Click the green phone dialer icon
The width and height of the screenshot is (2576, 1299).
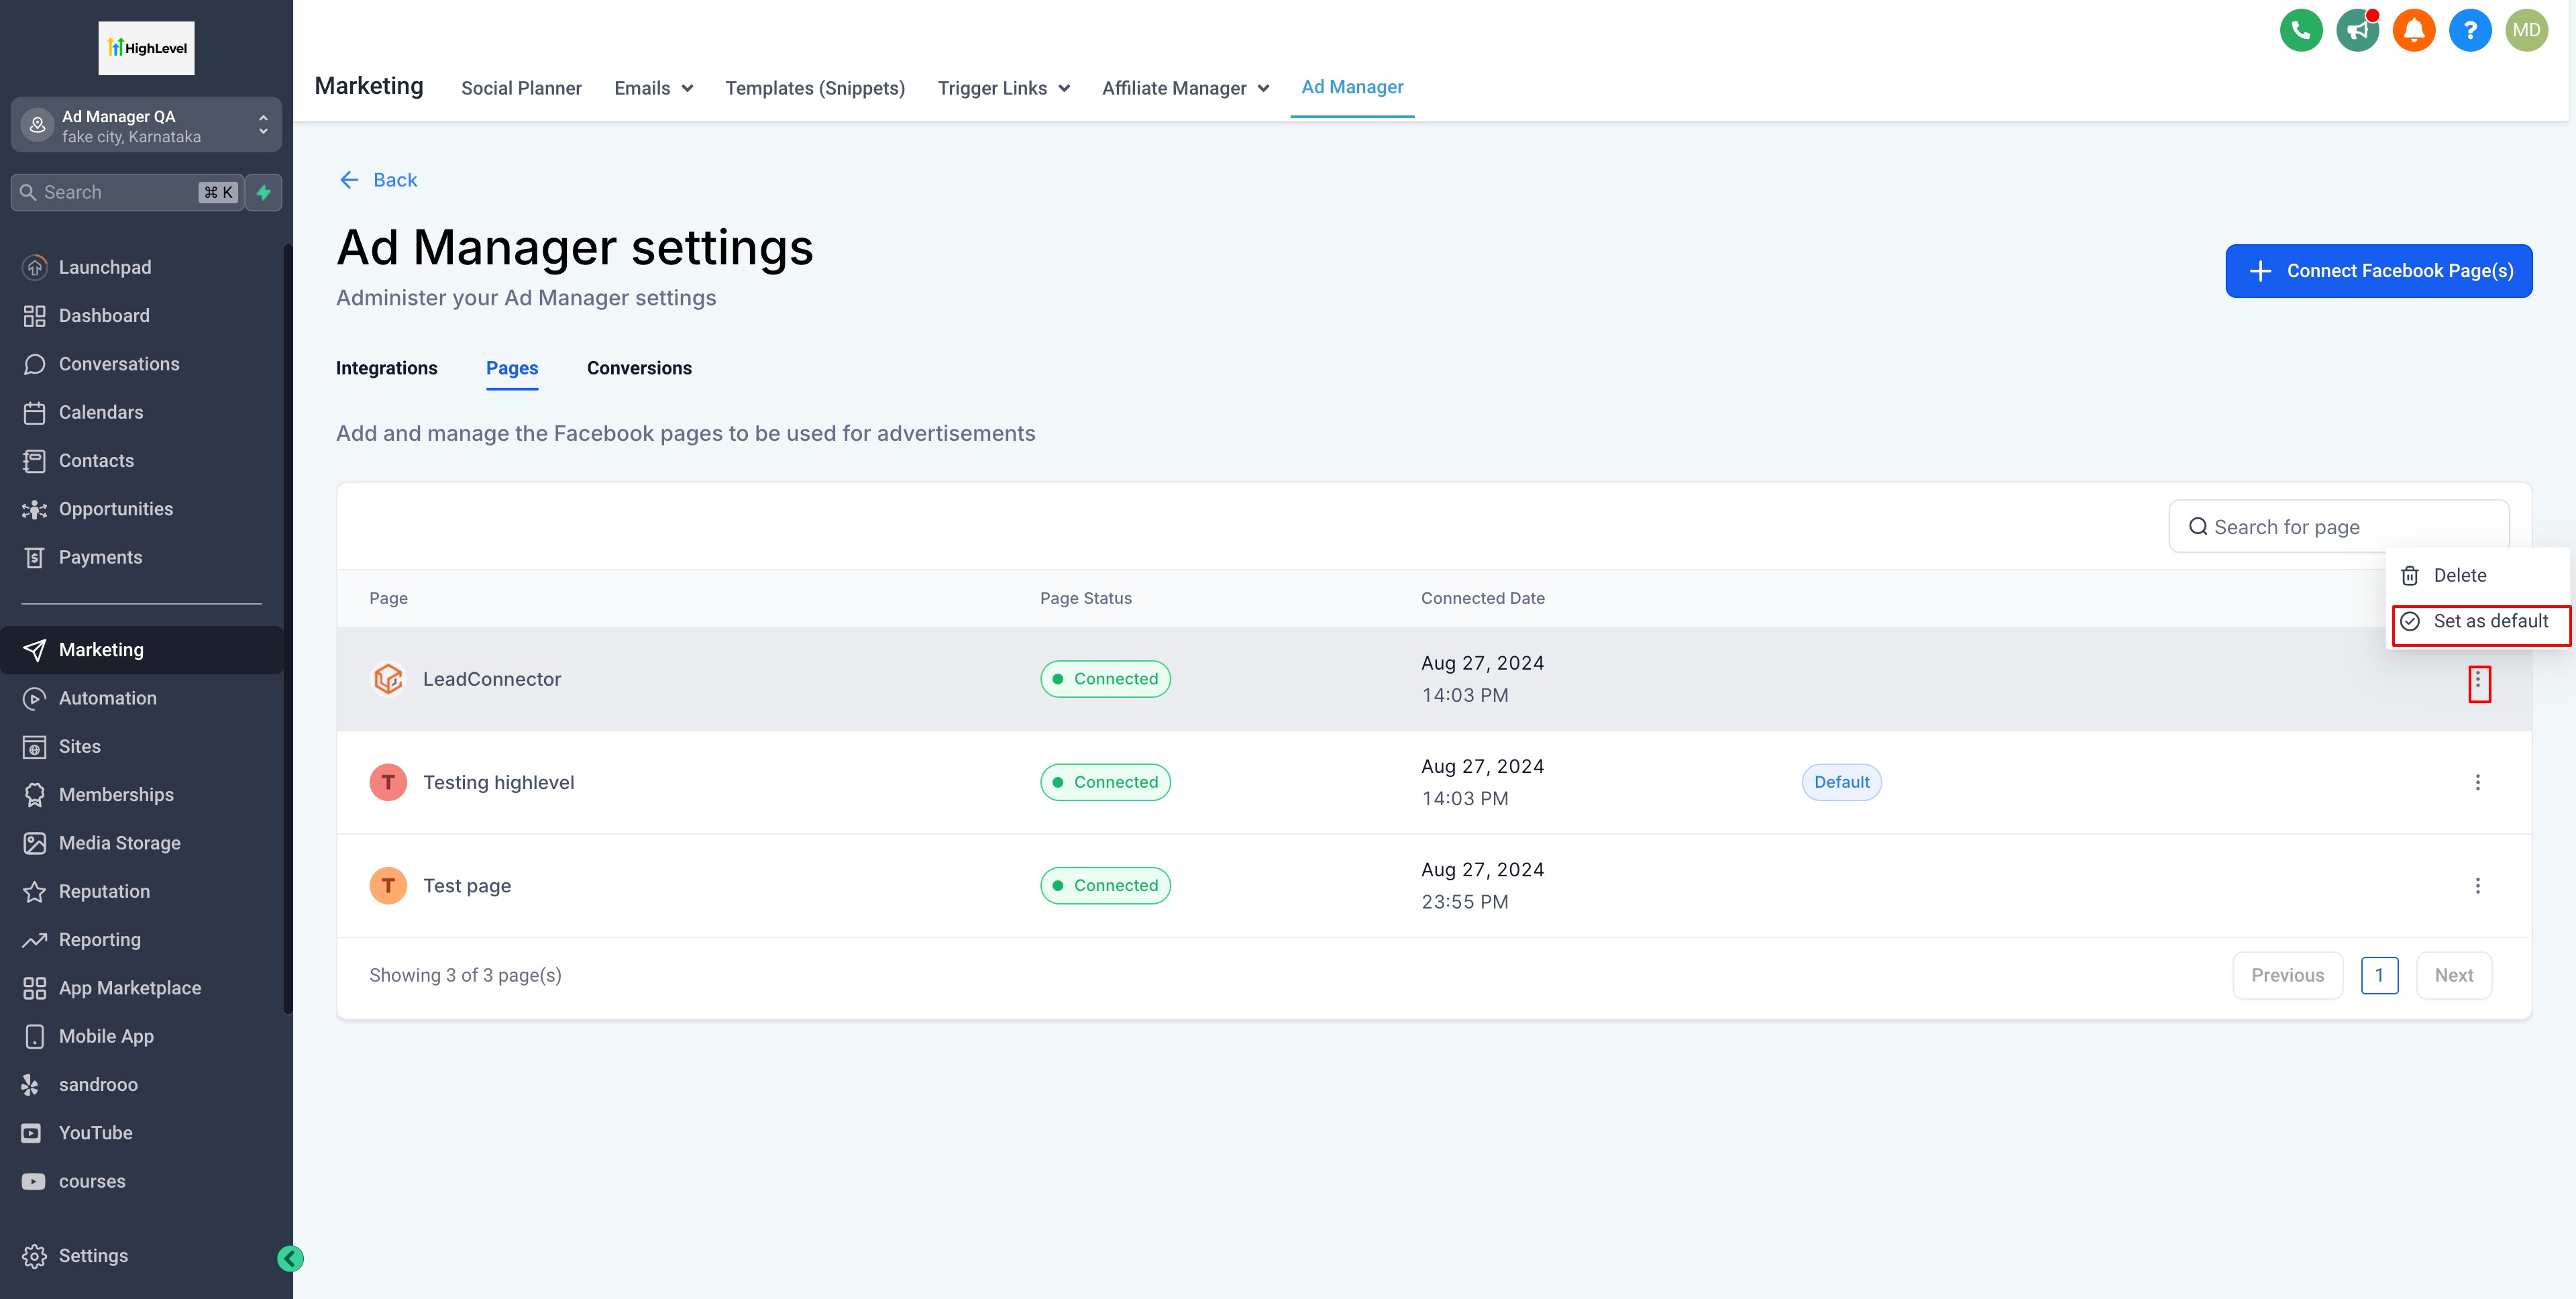(2300, 30)
